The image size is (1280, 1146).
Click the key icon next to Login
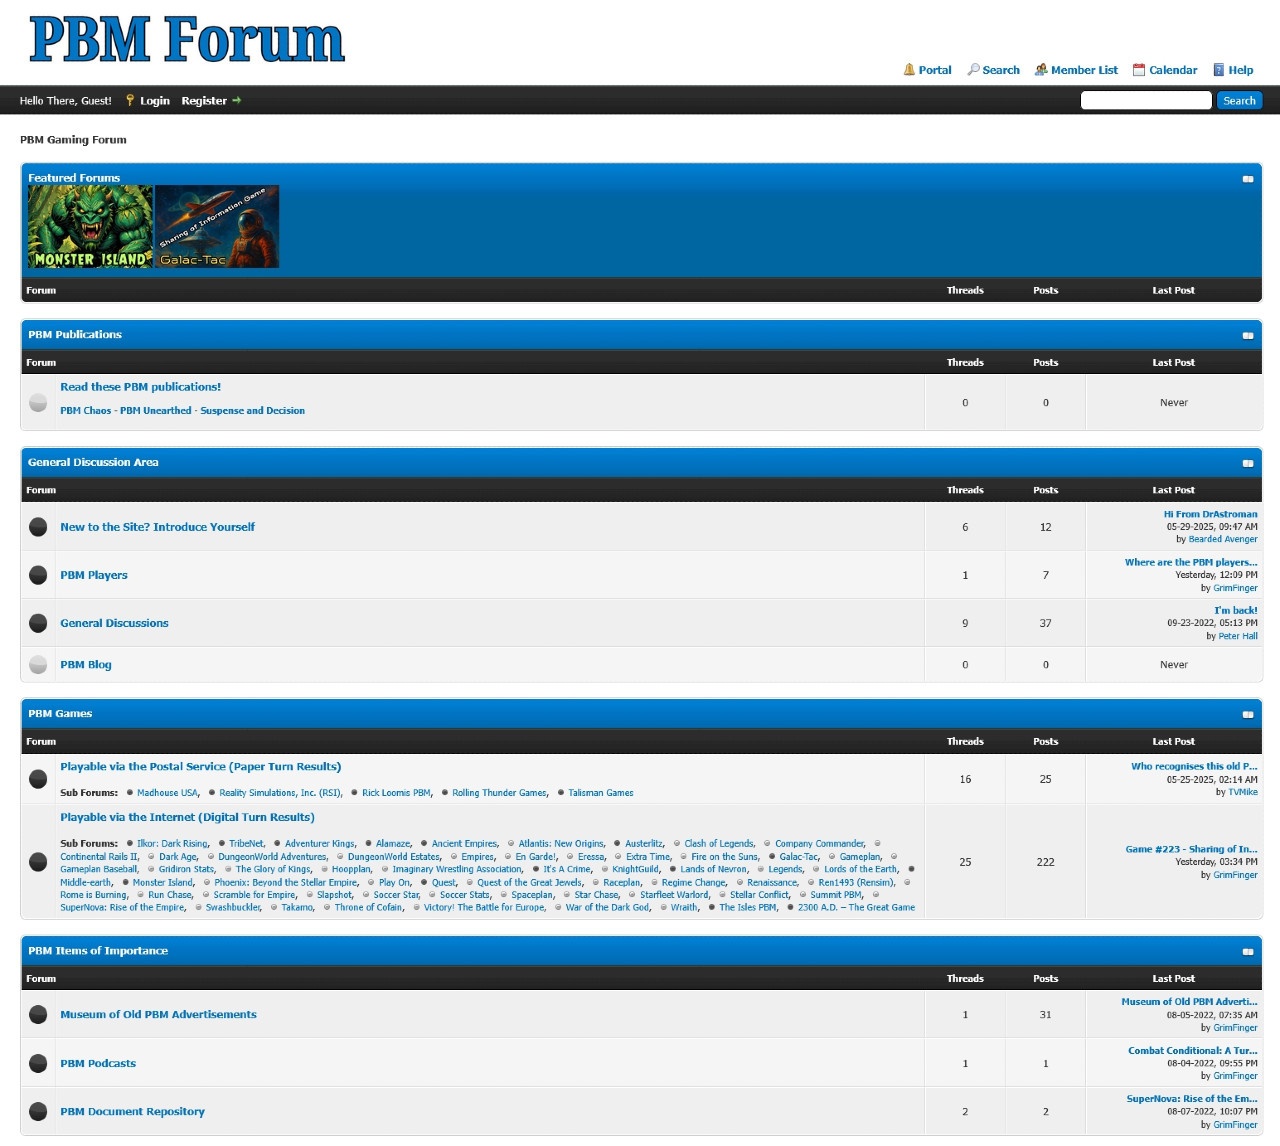point(130,100)
